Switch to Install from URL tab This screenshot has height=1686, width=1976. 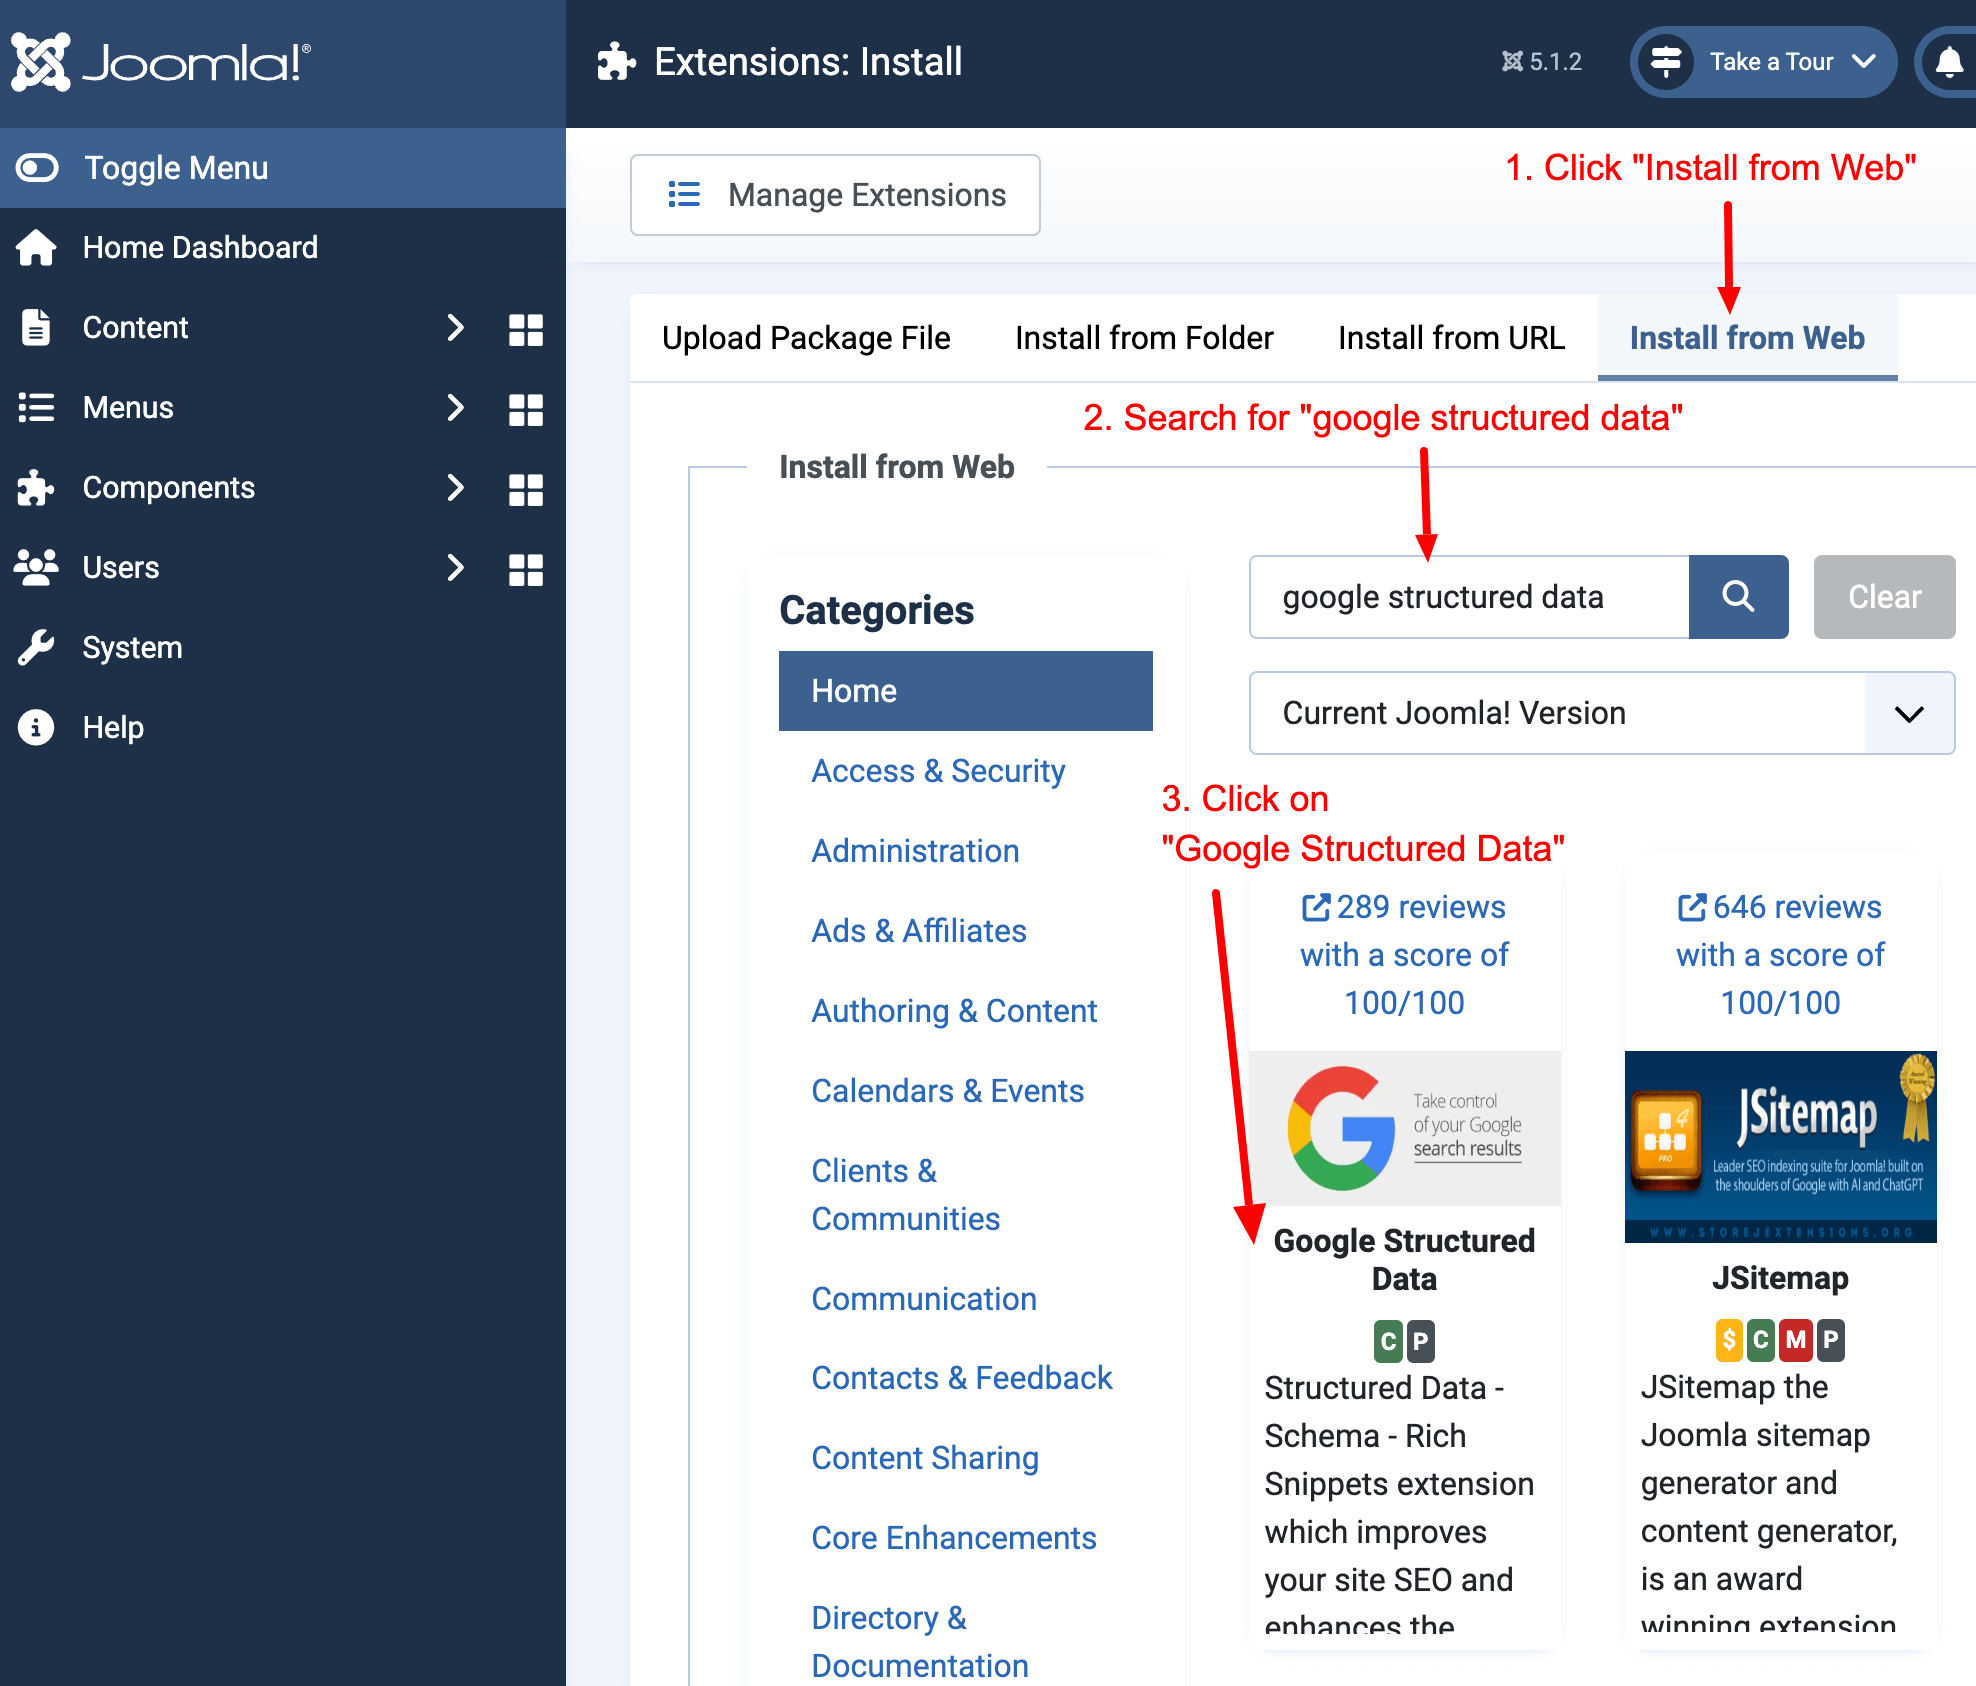1451,338
